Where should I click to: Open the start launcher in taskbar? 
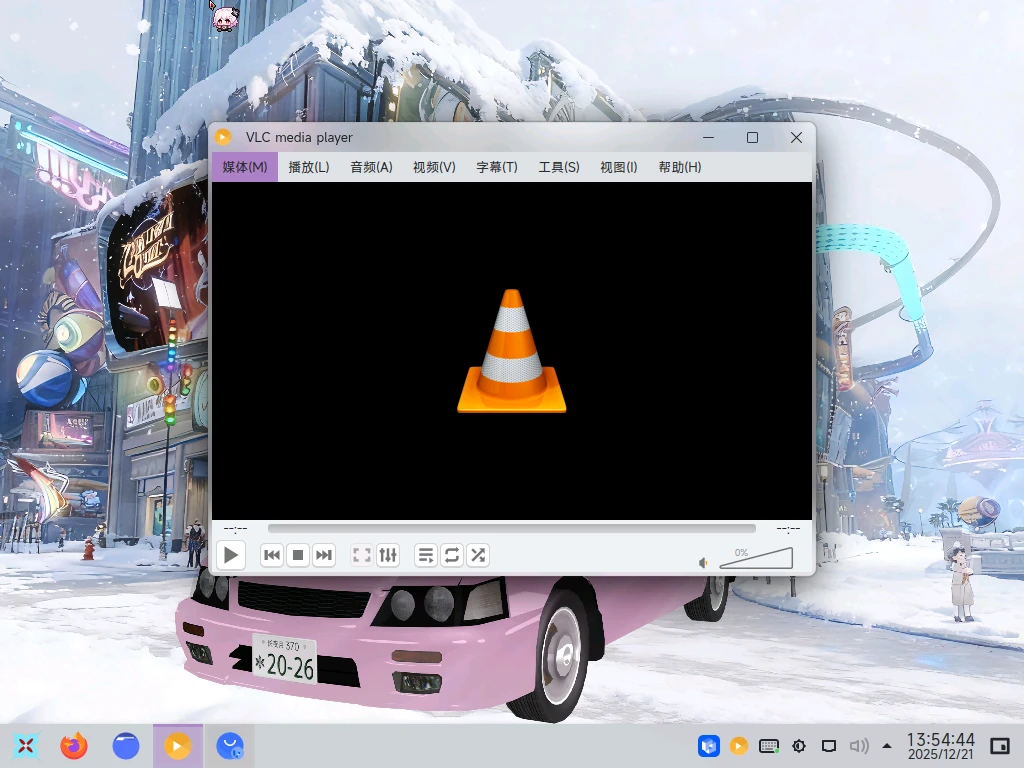pyautogui.click(x=25, y=746)
